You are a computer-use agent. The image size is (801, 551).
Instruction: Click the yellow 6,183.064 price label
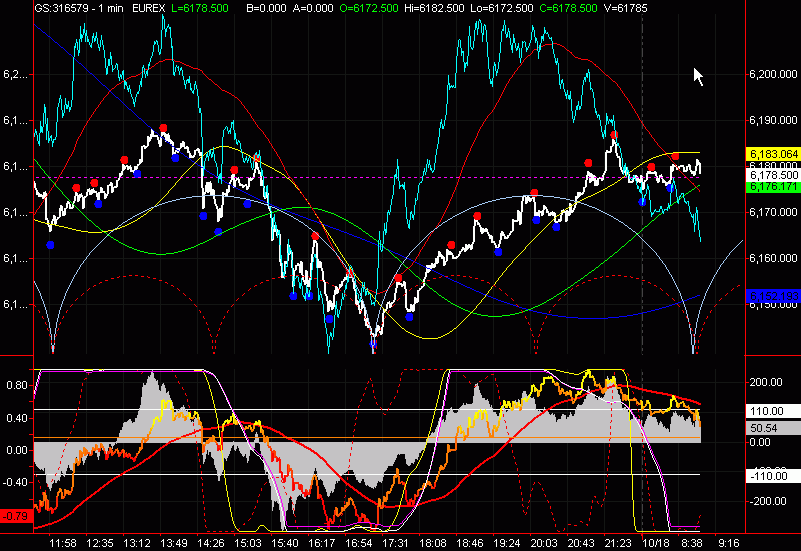click(772, 154)
